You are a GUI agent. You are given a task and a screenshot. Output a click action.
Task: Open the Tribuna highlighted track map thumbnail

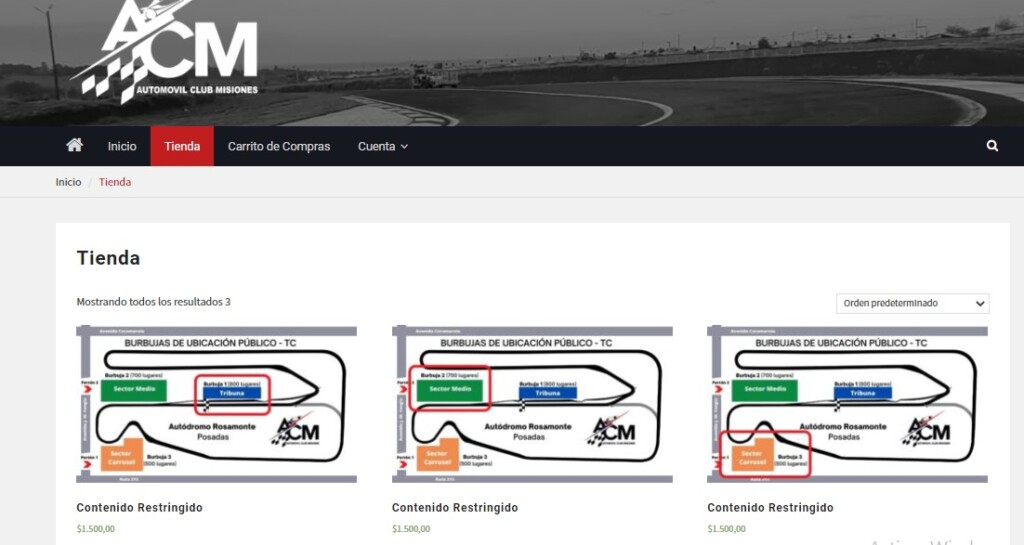coord(216,404)
